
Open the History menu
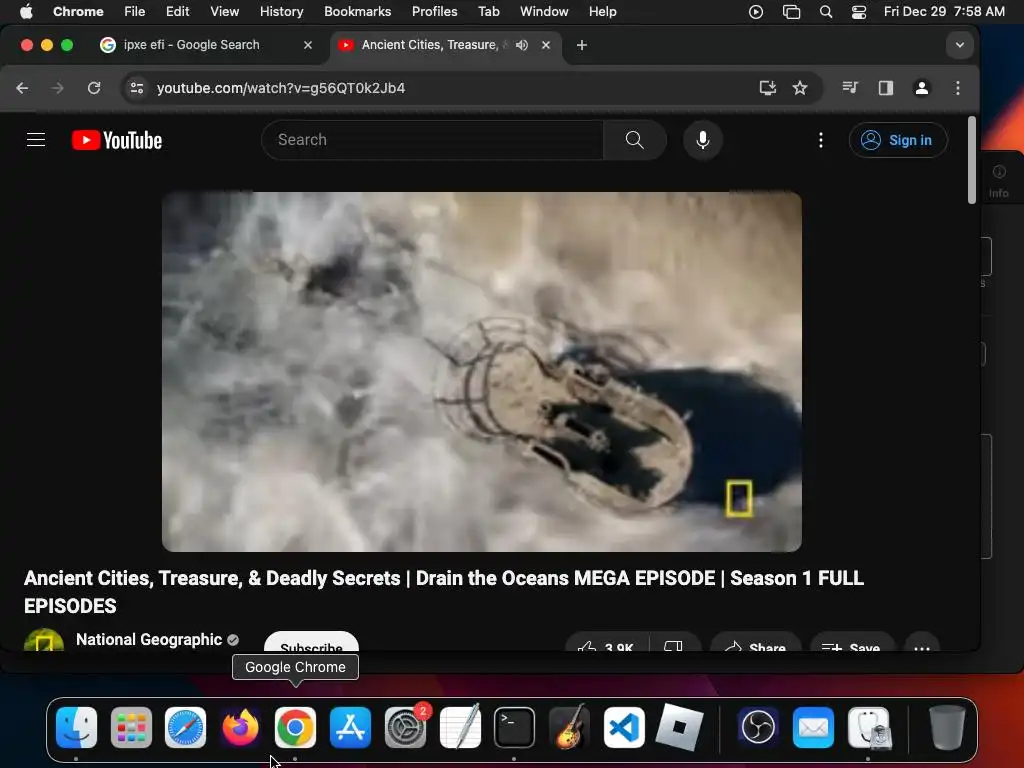281,11
